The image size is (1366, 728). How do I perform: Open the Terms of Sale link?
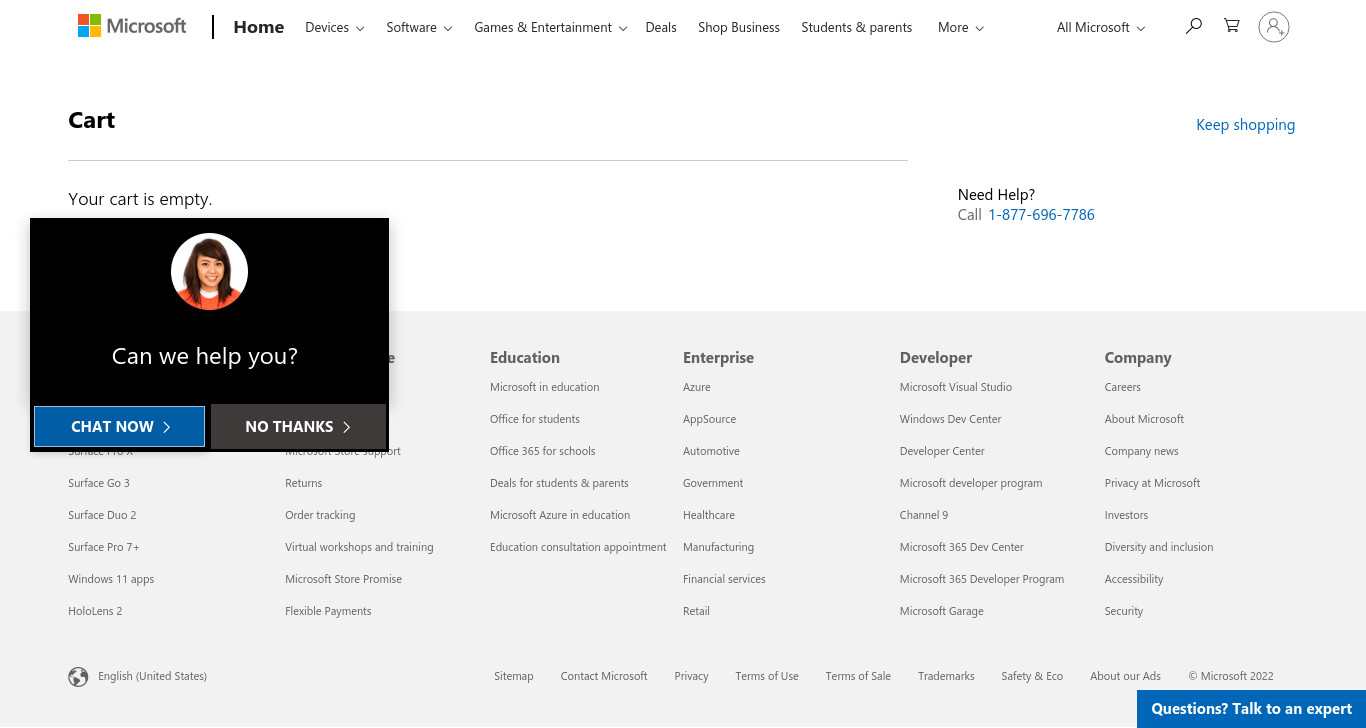coord(858,677)
